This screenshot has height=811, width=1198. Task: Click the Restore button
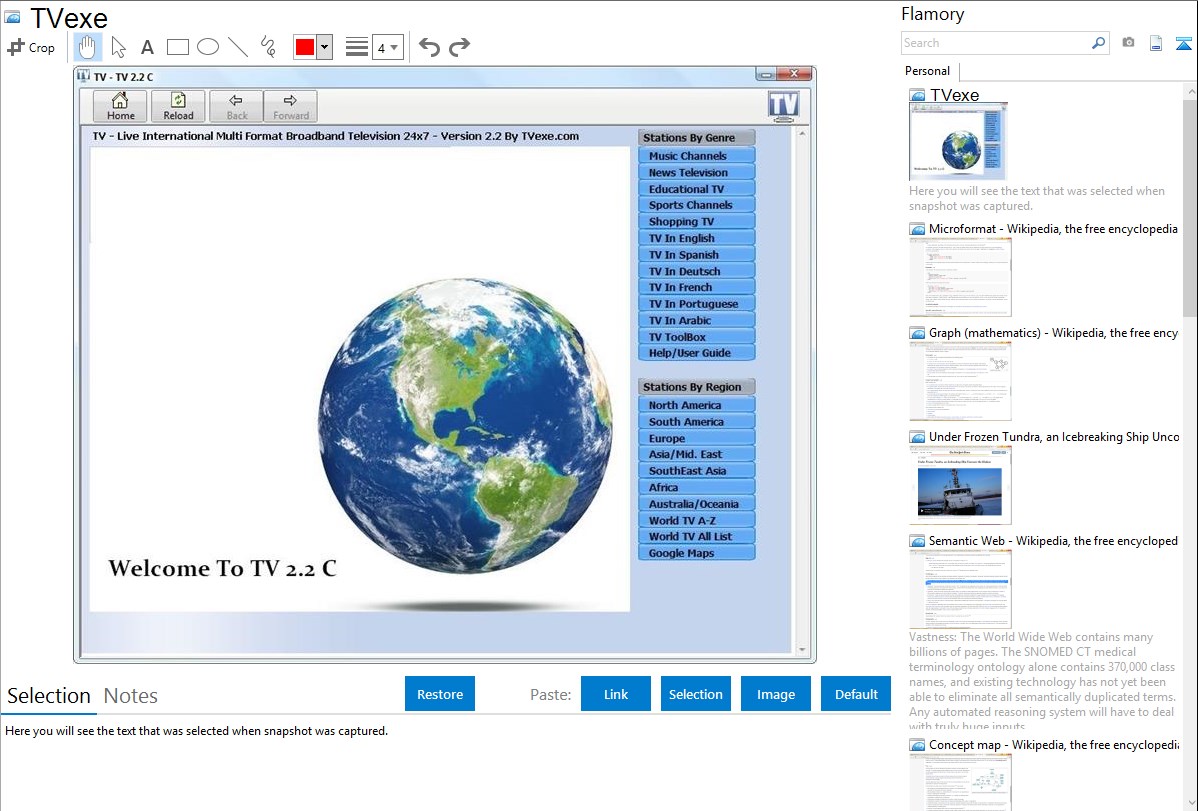pos(440,694)
